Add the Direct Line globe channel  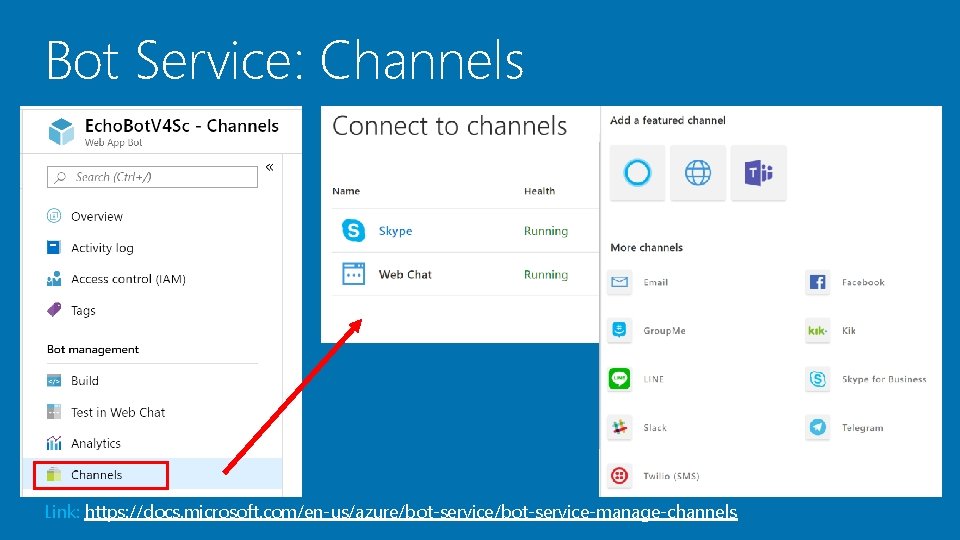point(698,173)
